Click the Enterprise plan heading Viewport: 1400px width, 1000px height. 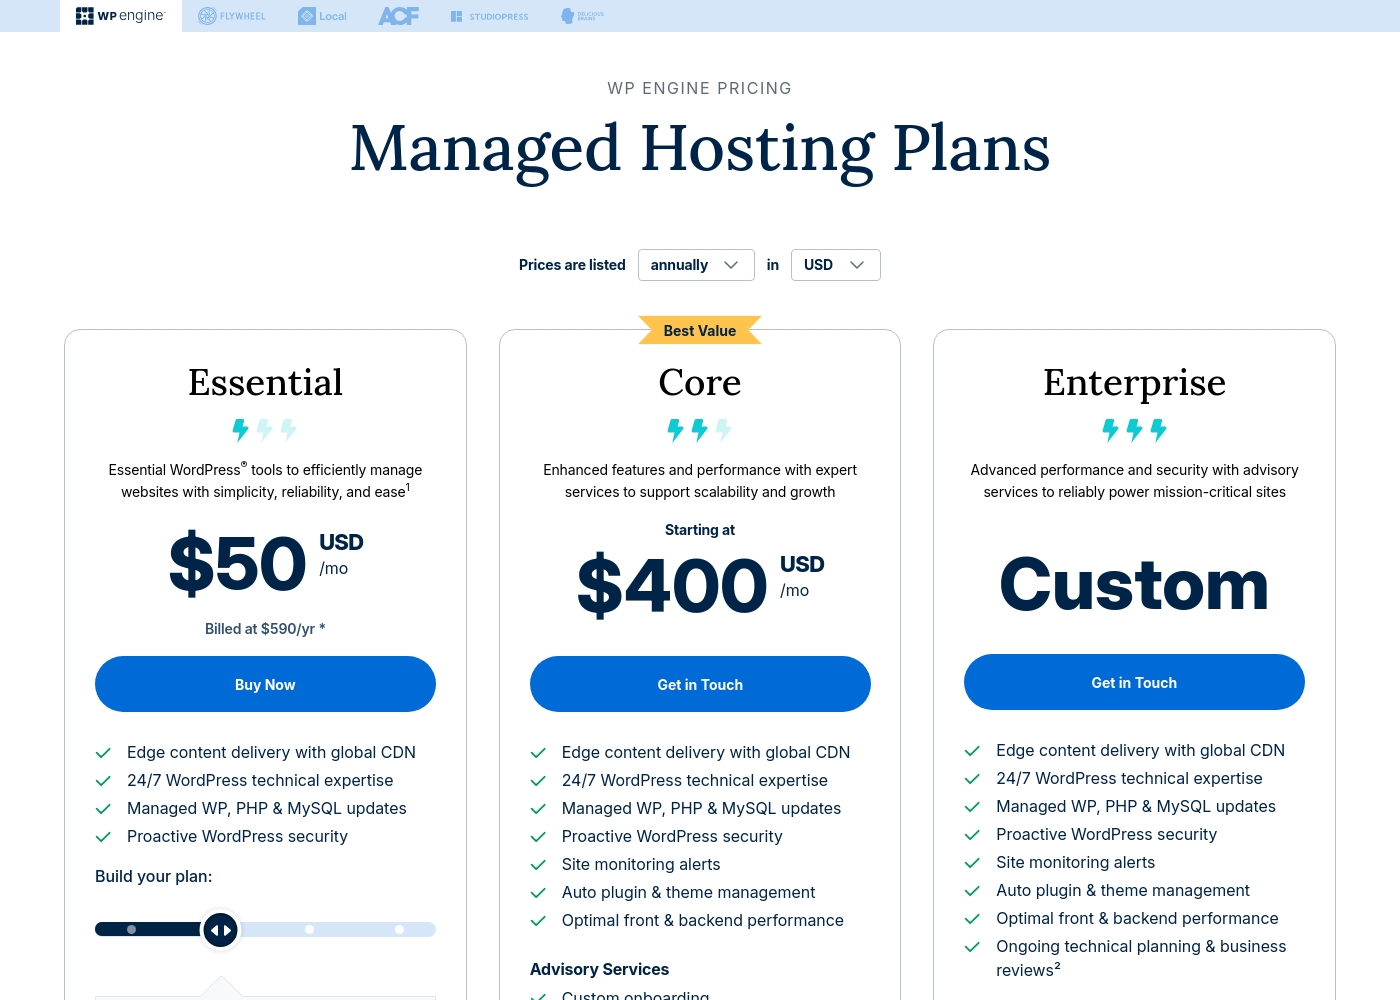point(1134,384)
